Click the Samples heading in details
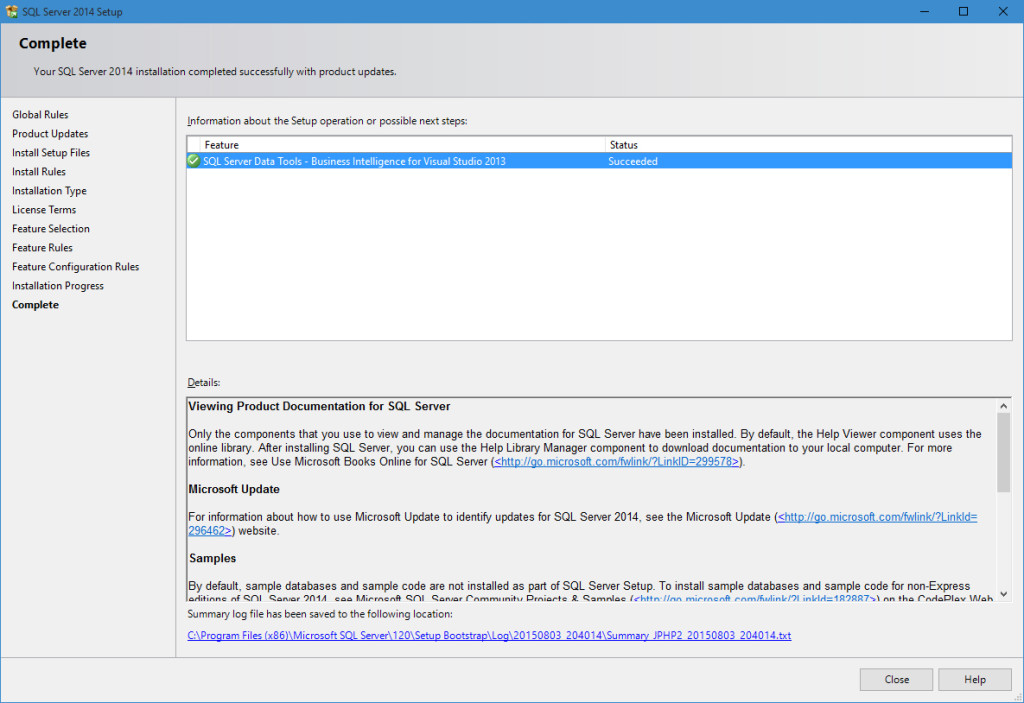 pos(212,559)
